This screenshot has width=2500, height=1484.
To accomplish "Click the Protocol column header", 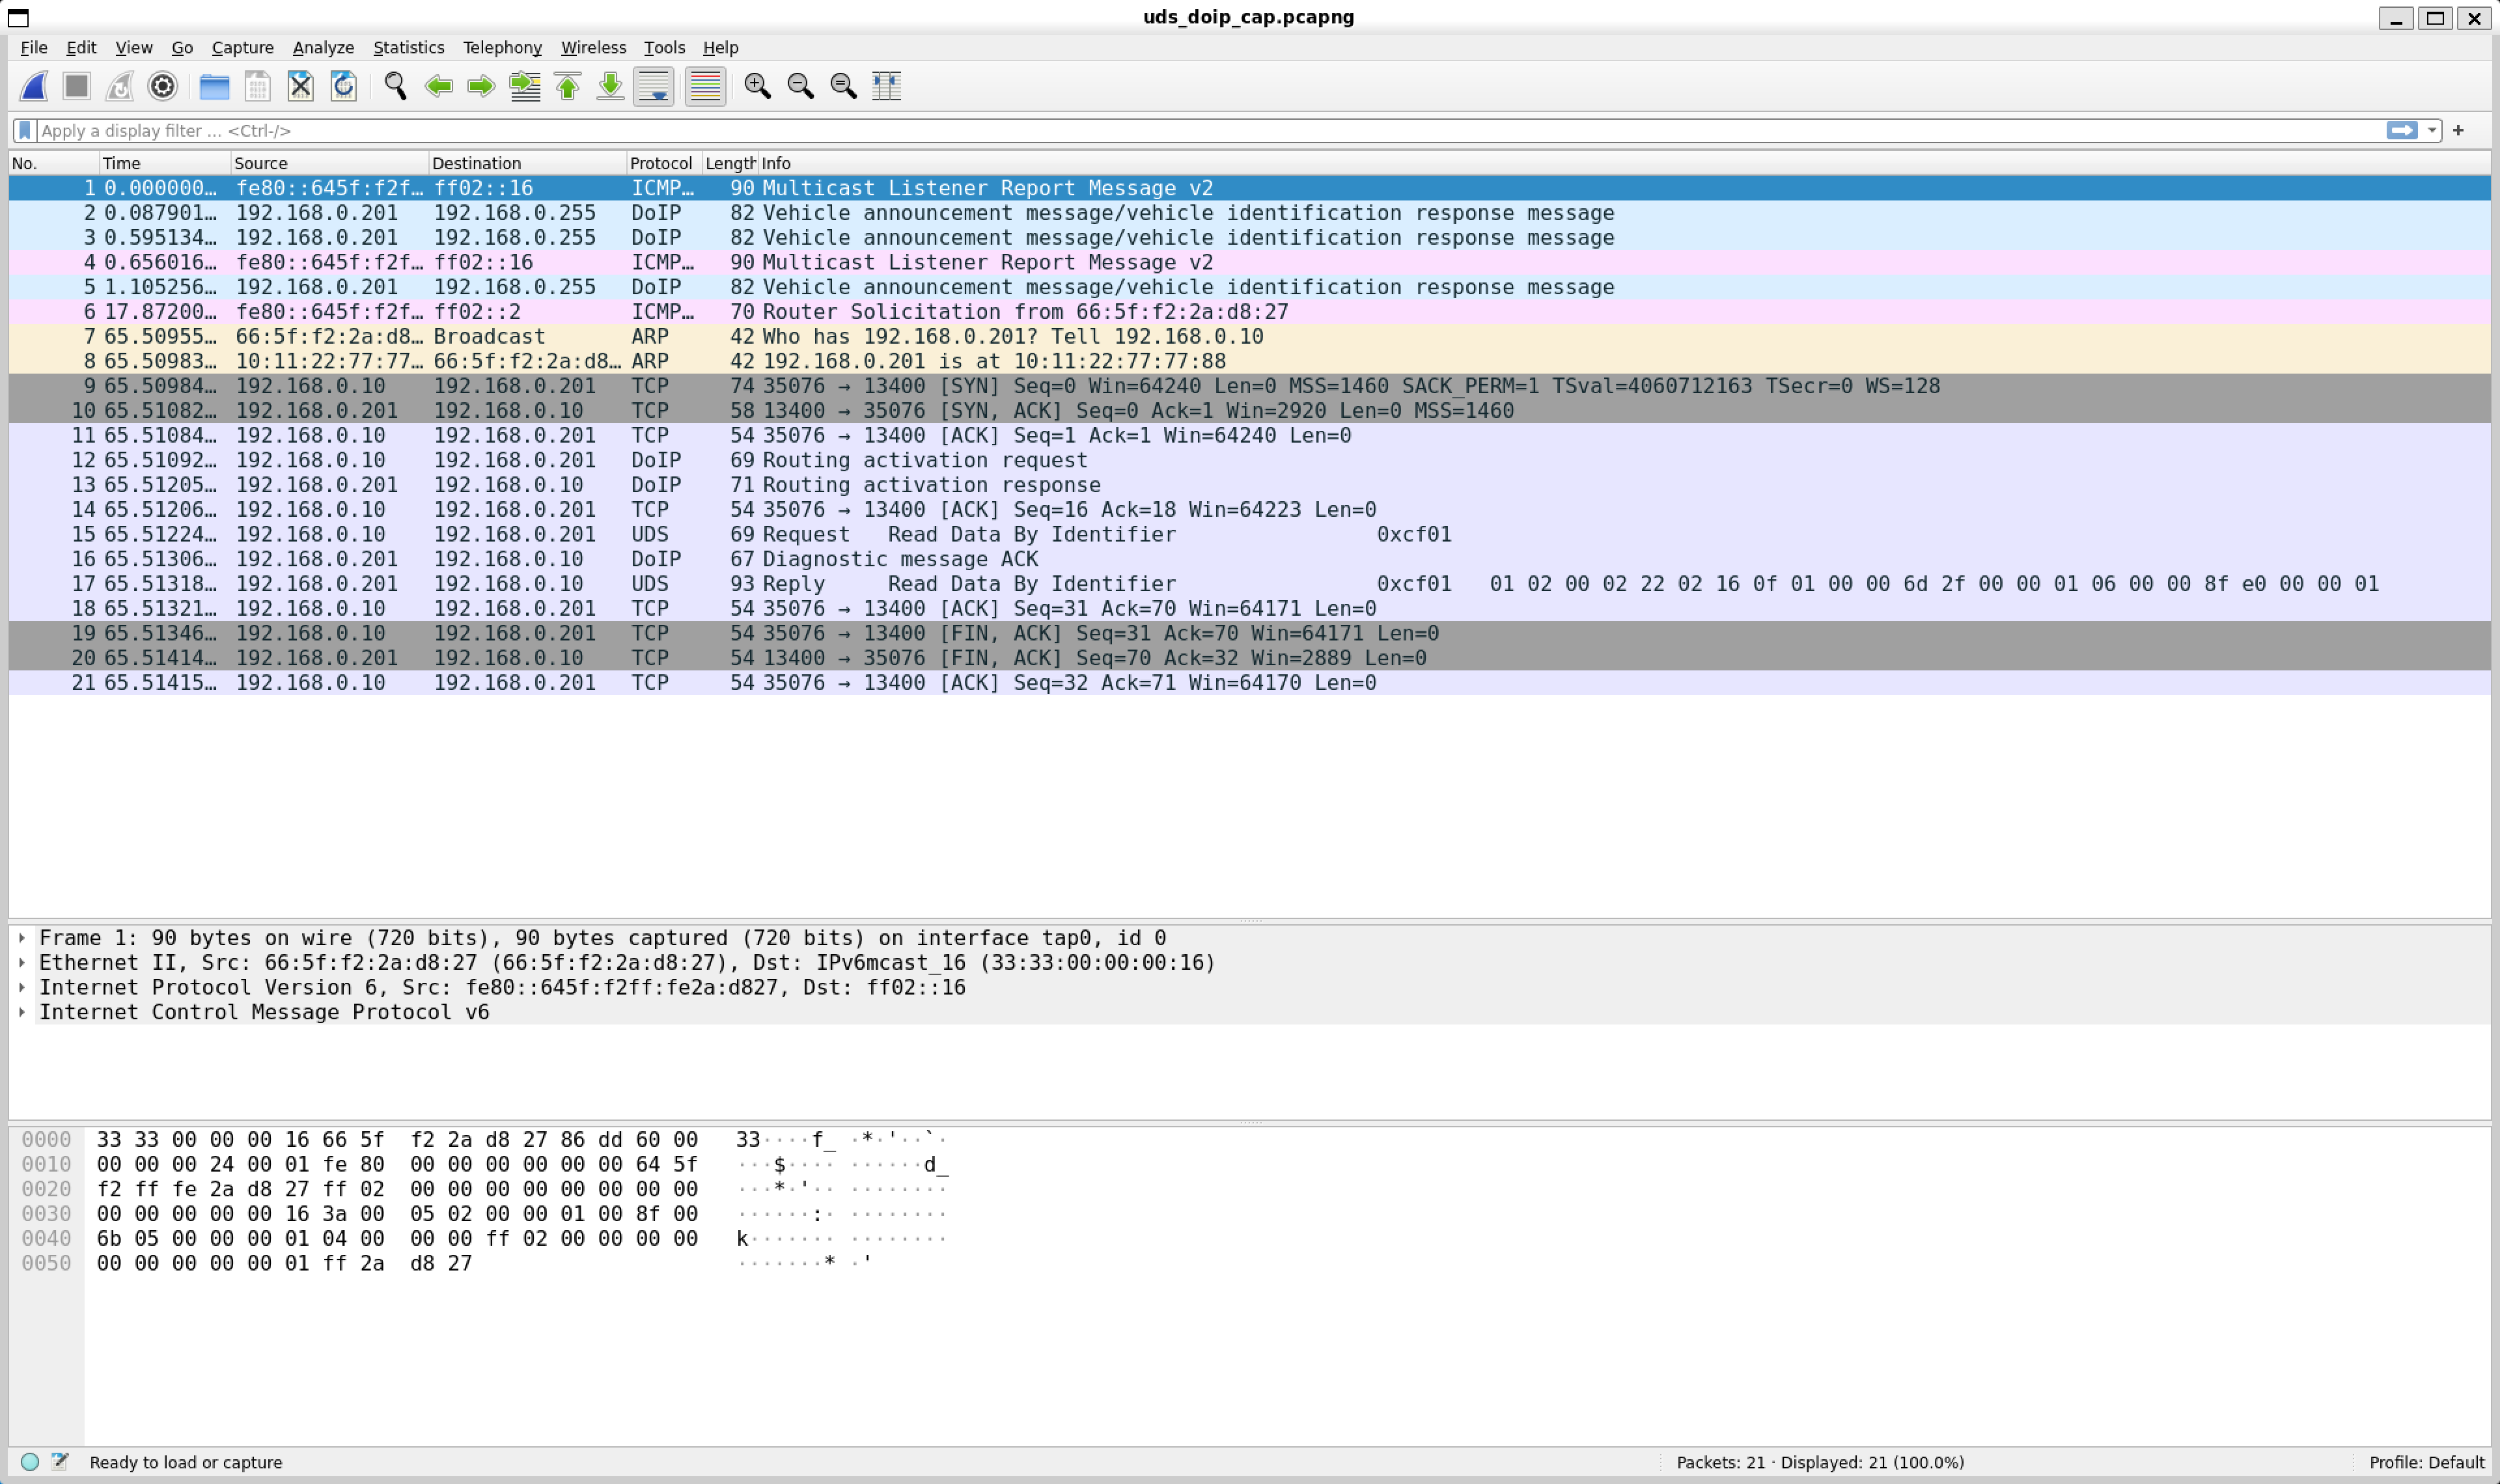I will 660,163.
